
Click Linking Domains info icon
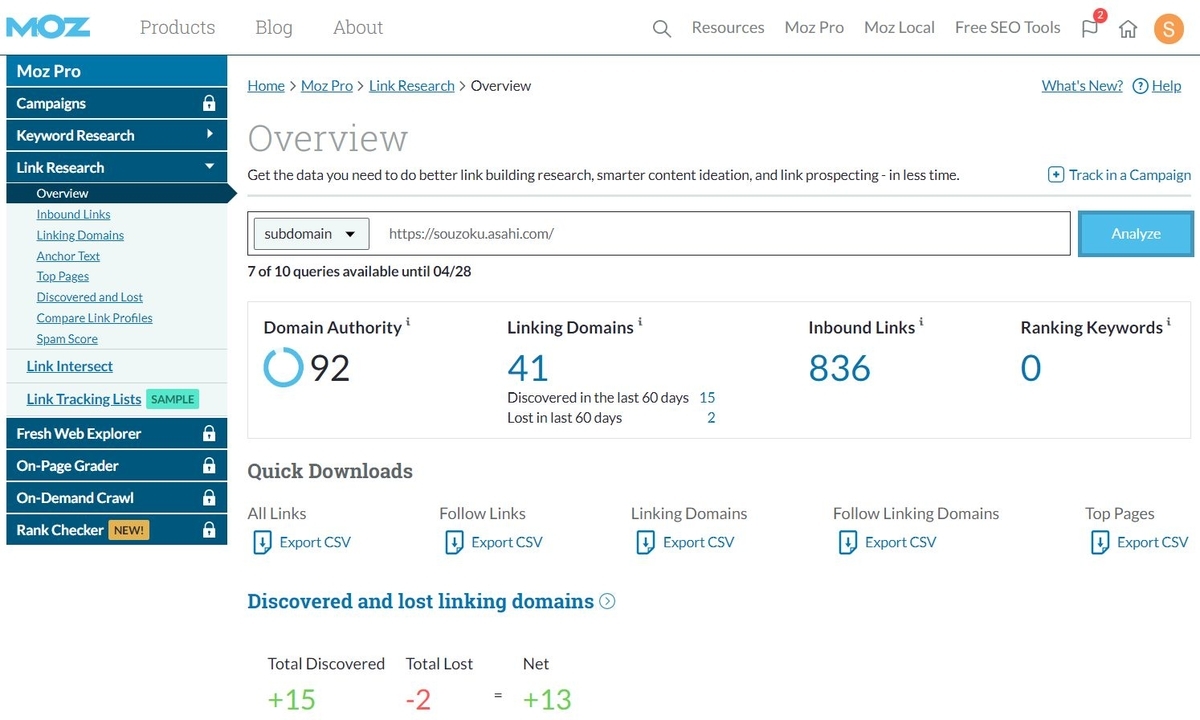pos(640,322)
